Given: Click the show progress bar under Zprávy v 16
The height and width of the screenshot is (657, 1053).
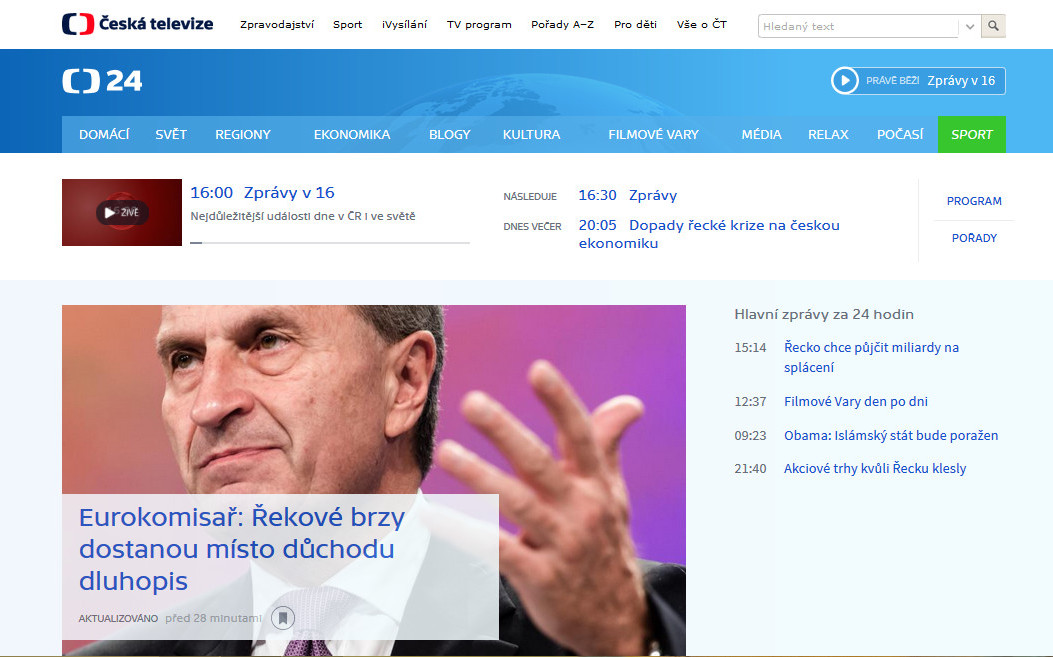Looking at the screenshot, I should pos(330,240).
